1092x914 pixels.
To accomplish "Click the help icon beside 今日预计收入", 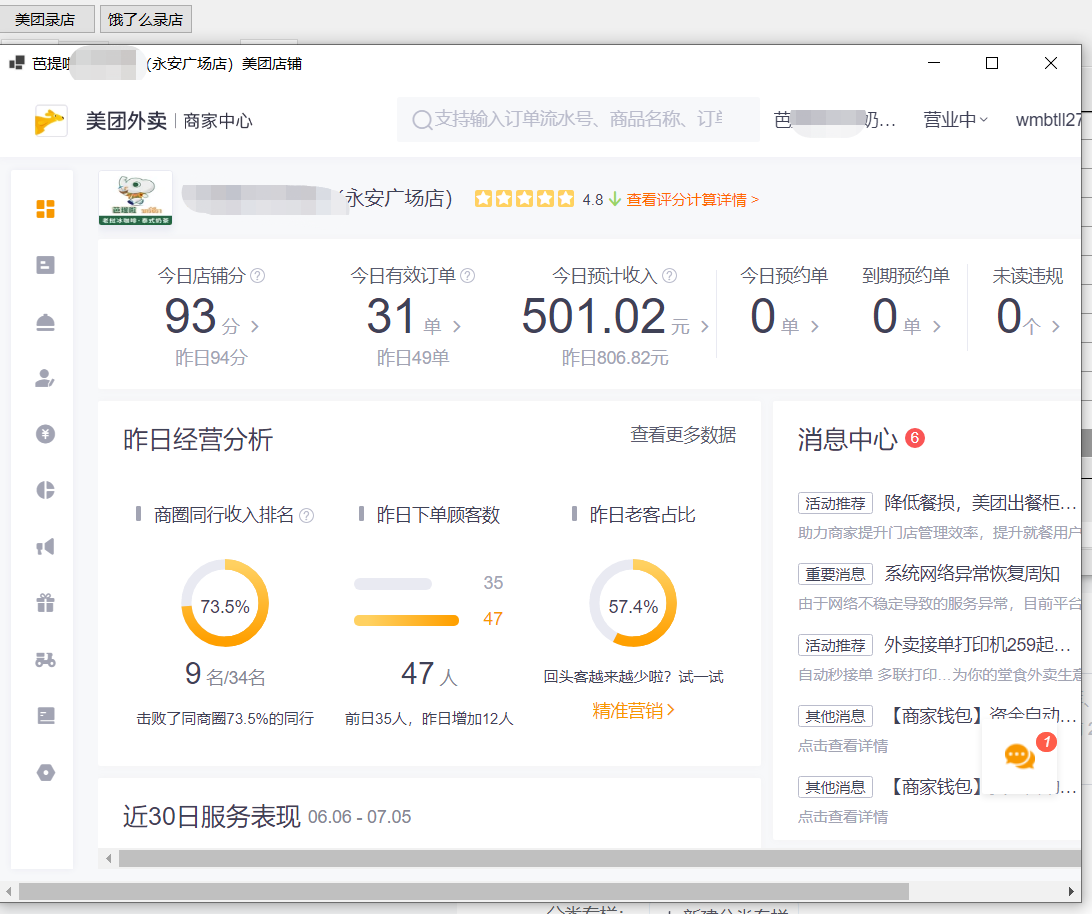I will pos(669,276).
